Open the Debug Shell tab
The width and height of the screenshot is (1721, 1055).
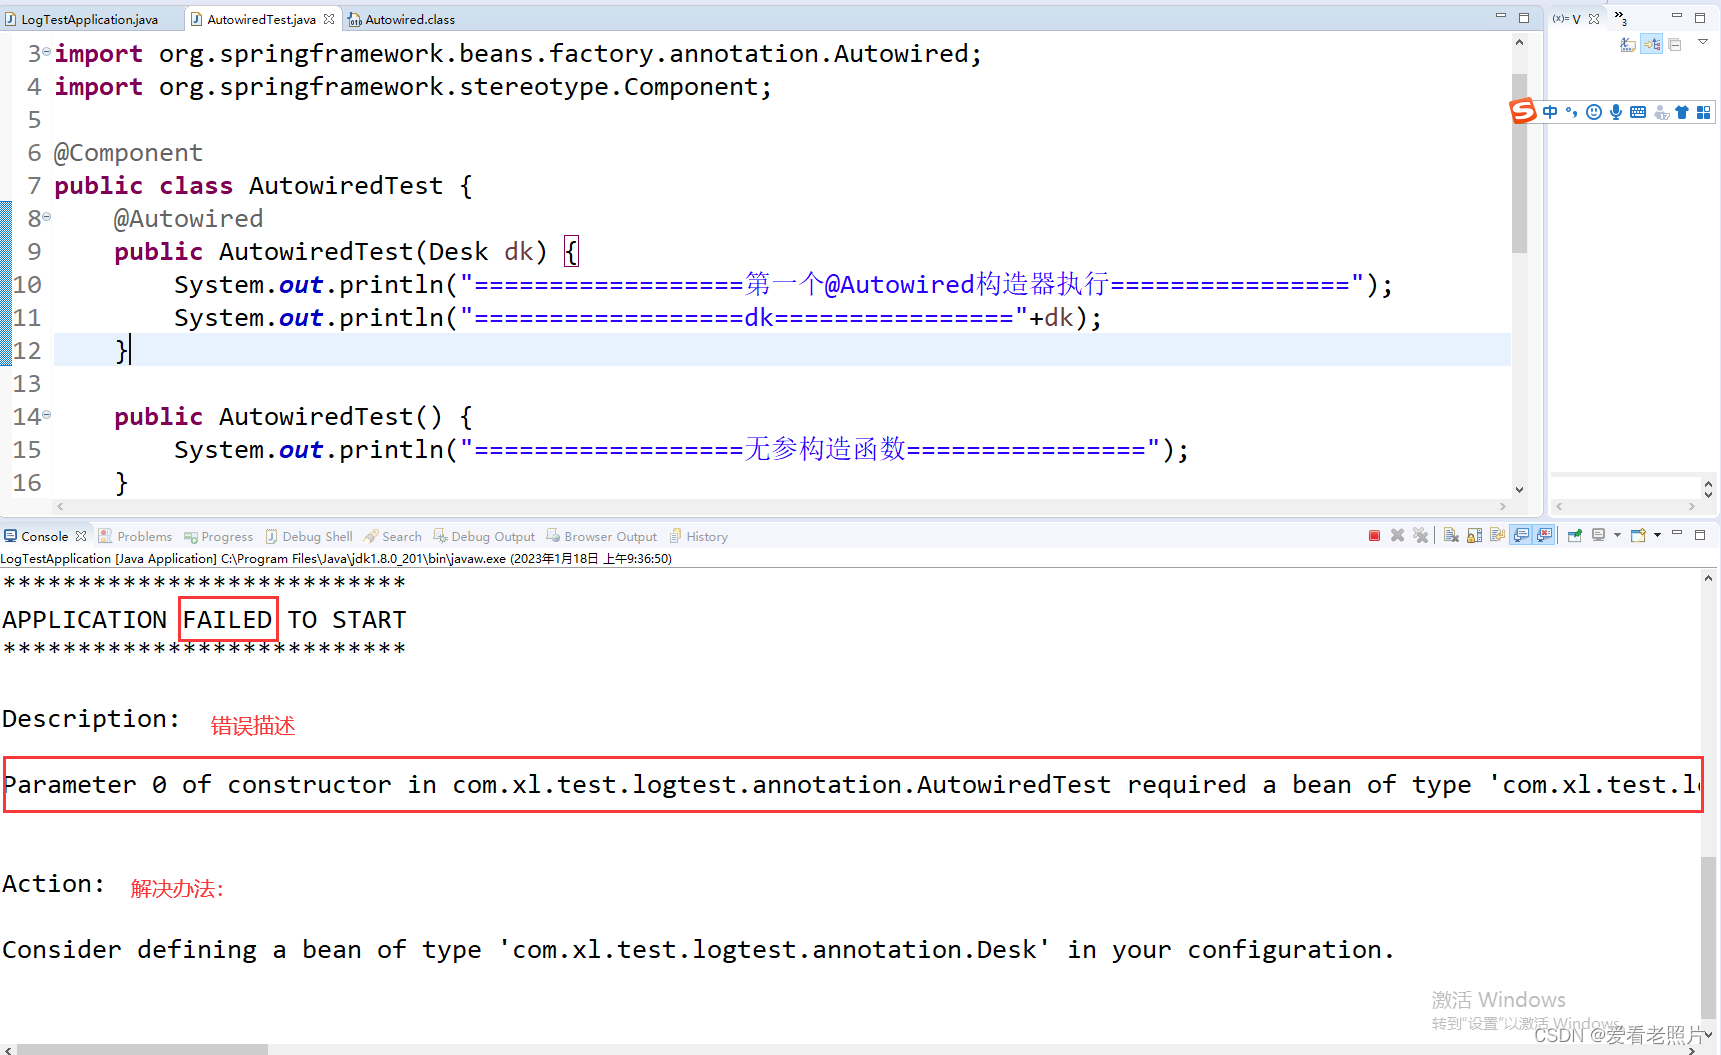click(x=308, y=537)
